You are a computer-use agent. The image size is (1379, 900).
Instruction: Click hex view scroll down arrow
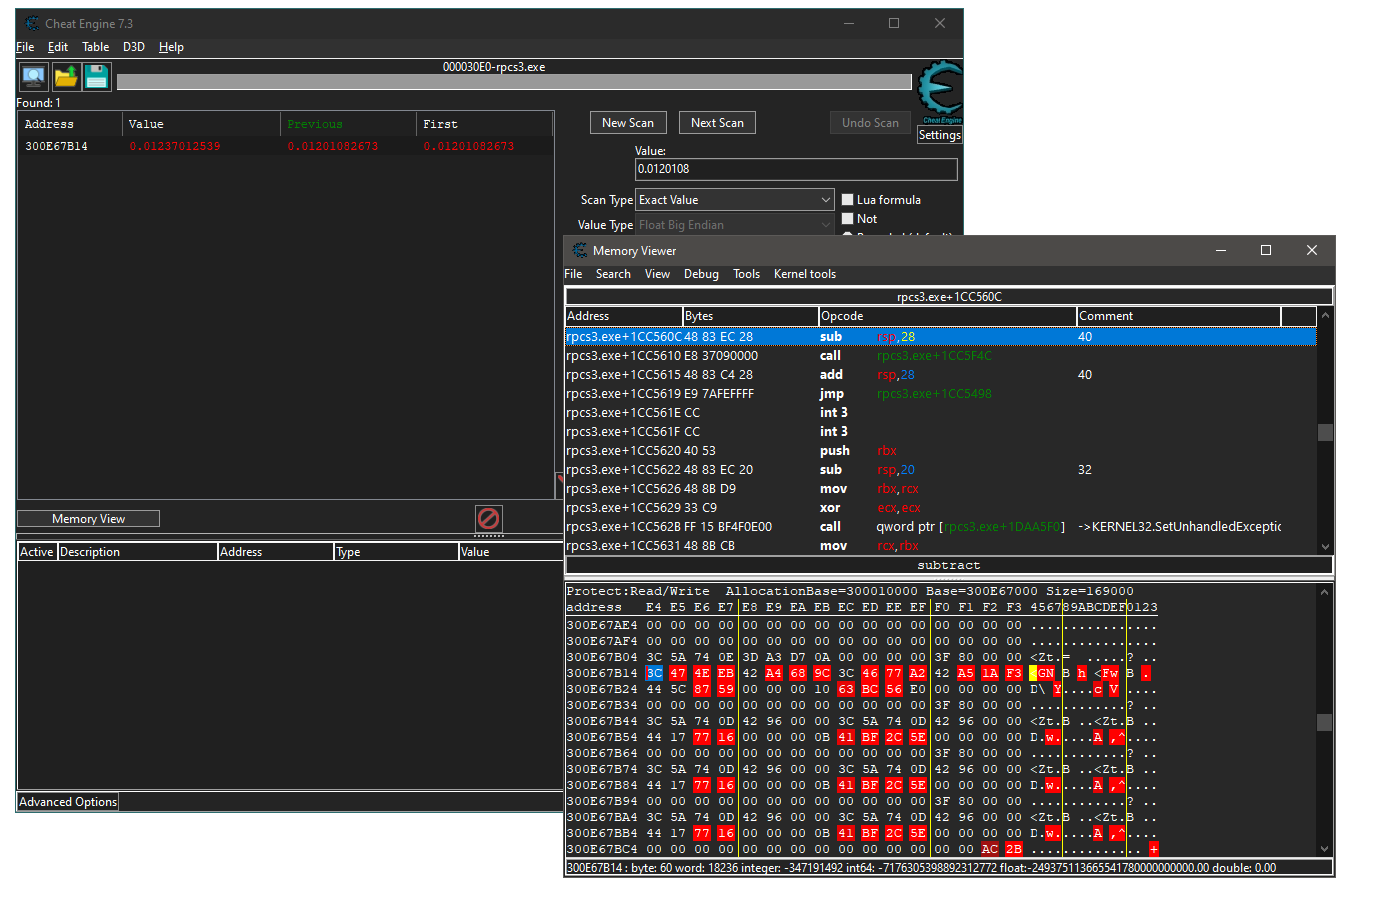click(1324, 849)
